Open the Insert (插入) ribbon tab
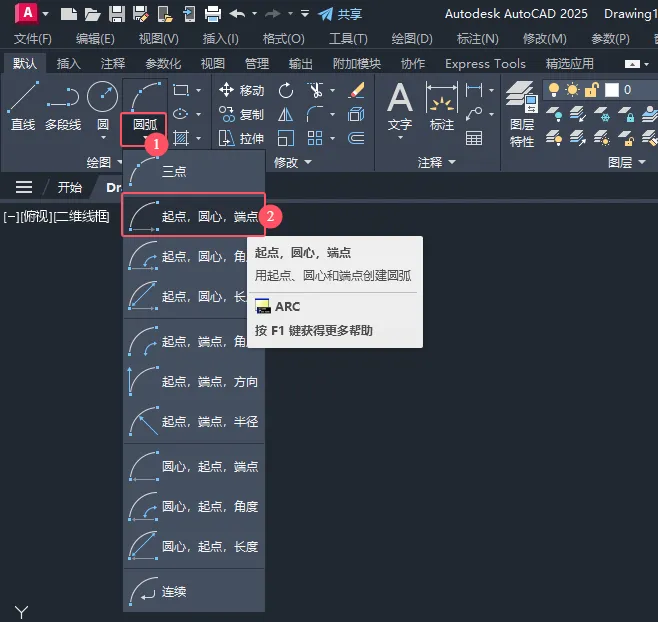Viewport: 658px width, 622px height. tap(69, 63)
